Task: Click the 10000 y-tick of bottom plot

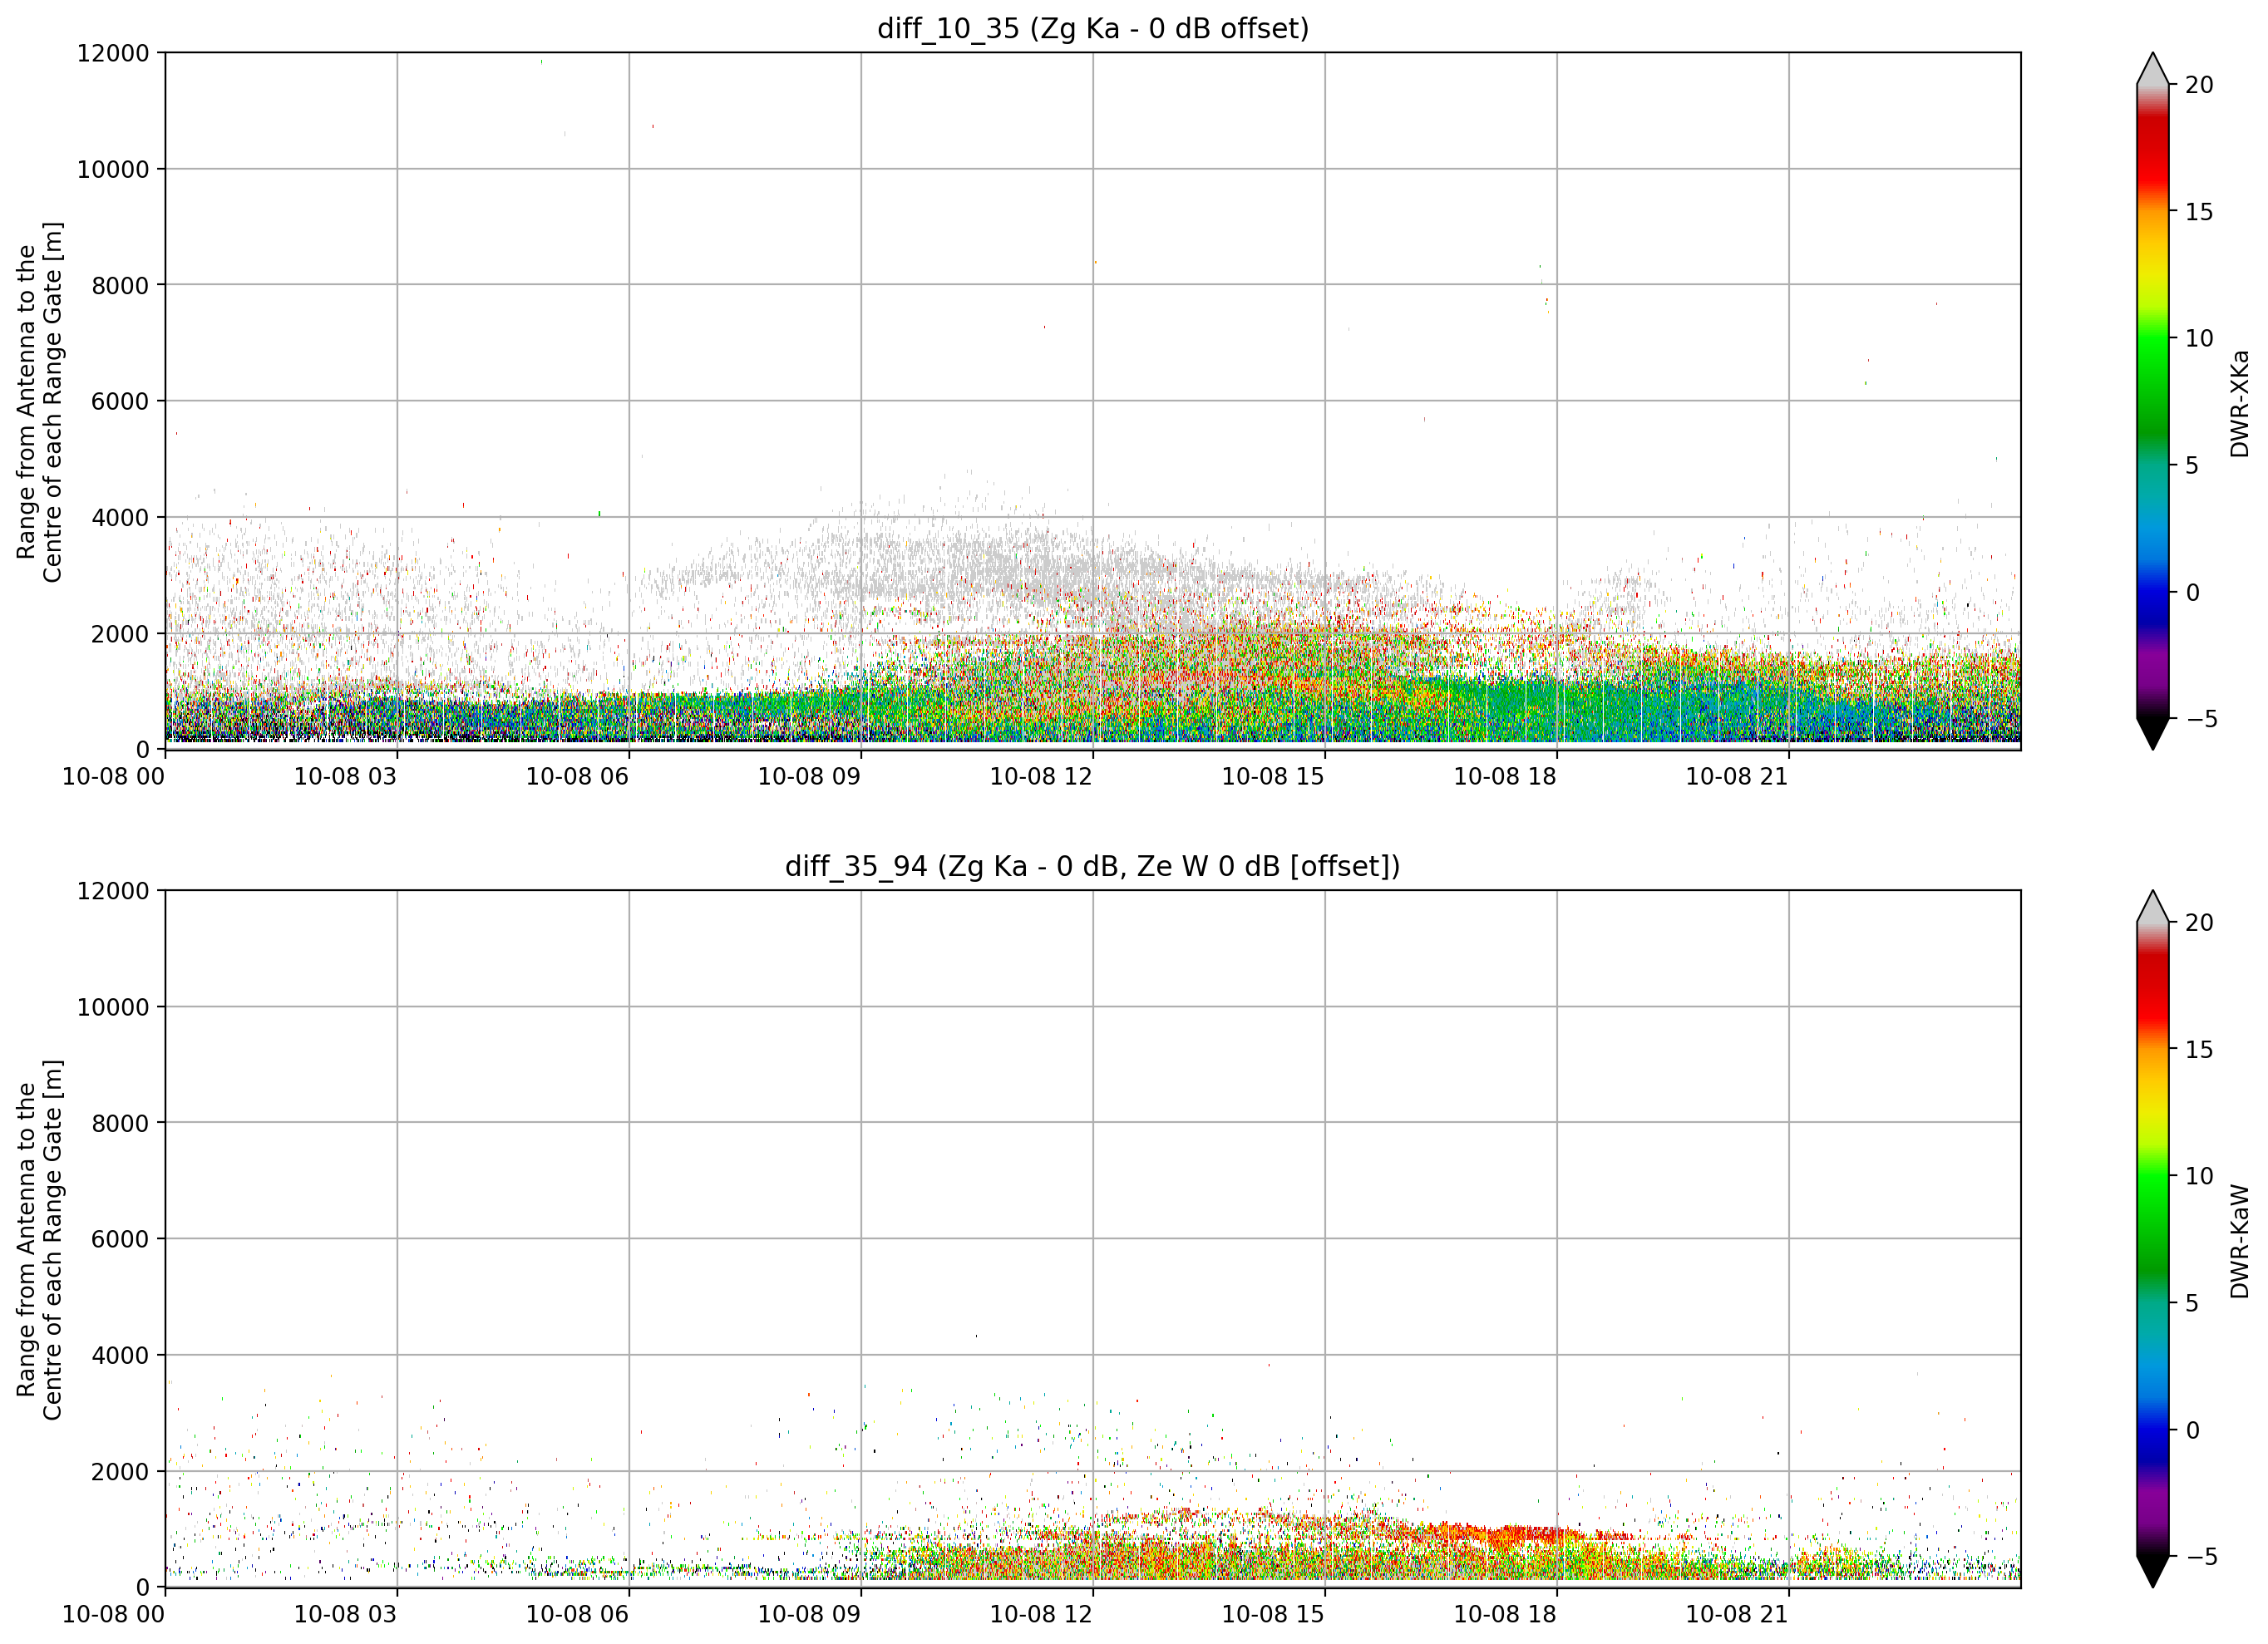Action: click(113, 1007)
